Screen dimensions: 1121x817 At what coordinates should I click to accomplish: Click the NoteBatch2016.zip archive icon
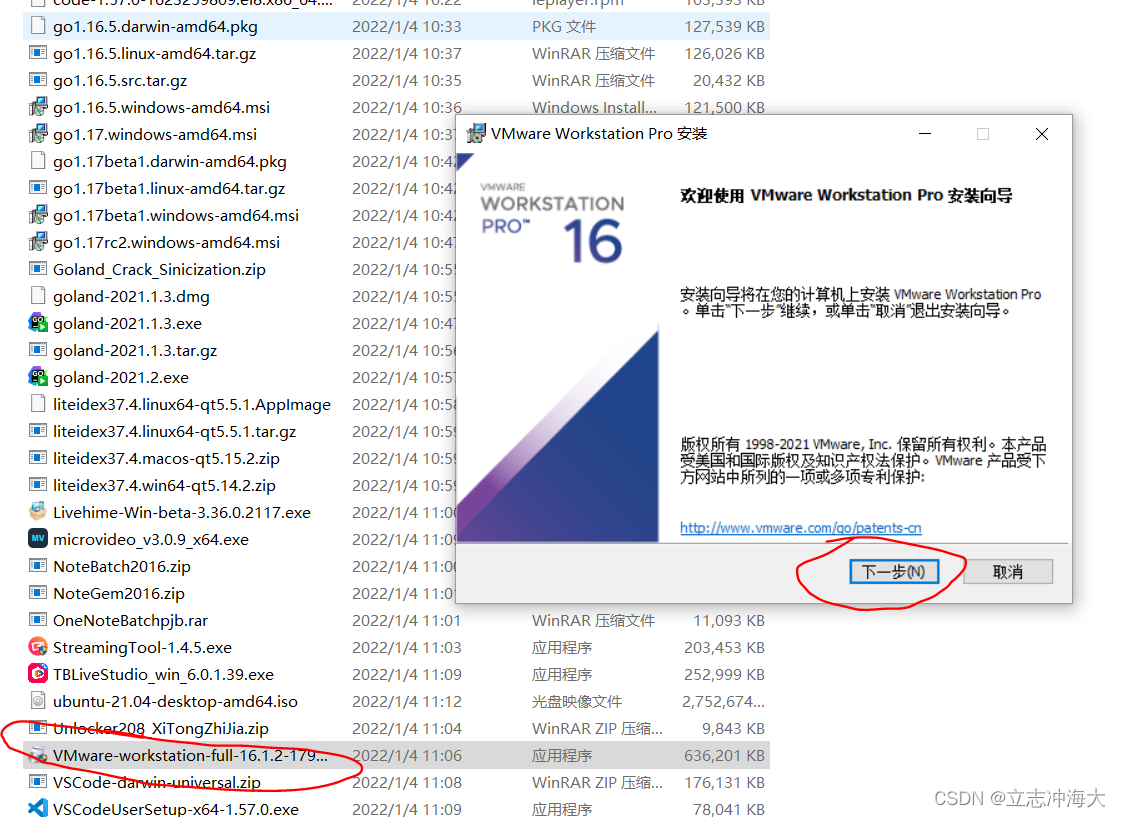[x=38, y=565]
